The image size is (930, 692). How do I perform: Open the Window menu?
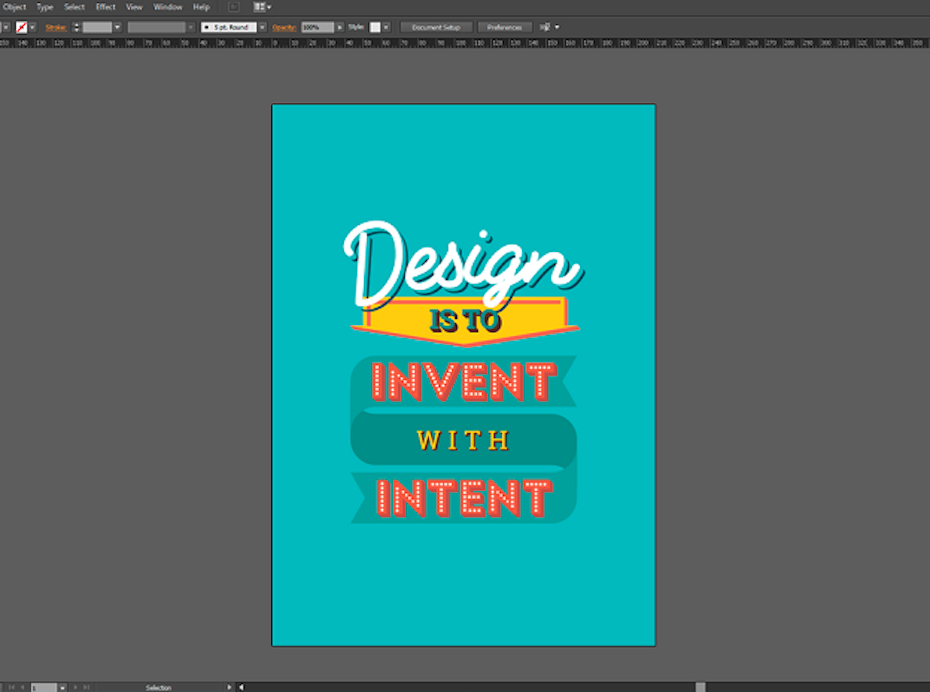[x=168, y=7]
